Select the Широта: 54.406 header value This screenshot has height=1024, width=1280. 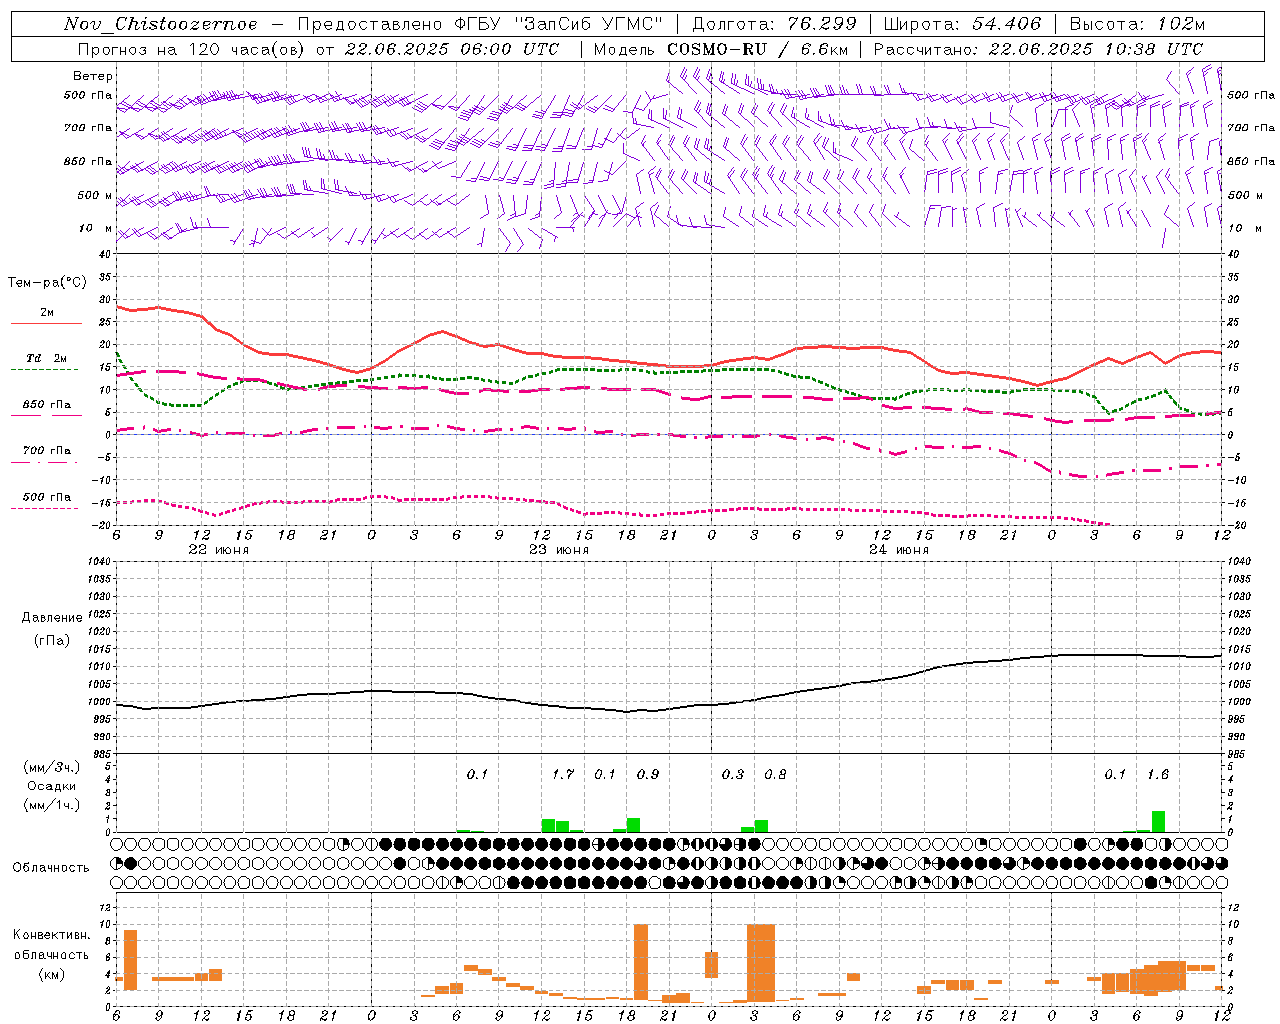click(x=962, y=24)
